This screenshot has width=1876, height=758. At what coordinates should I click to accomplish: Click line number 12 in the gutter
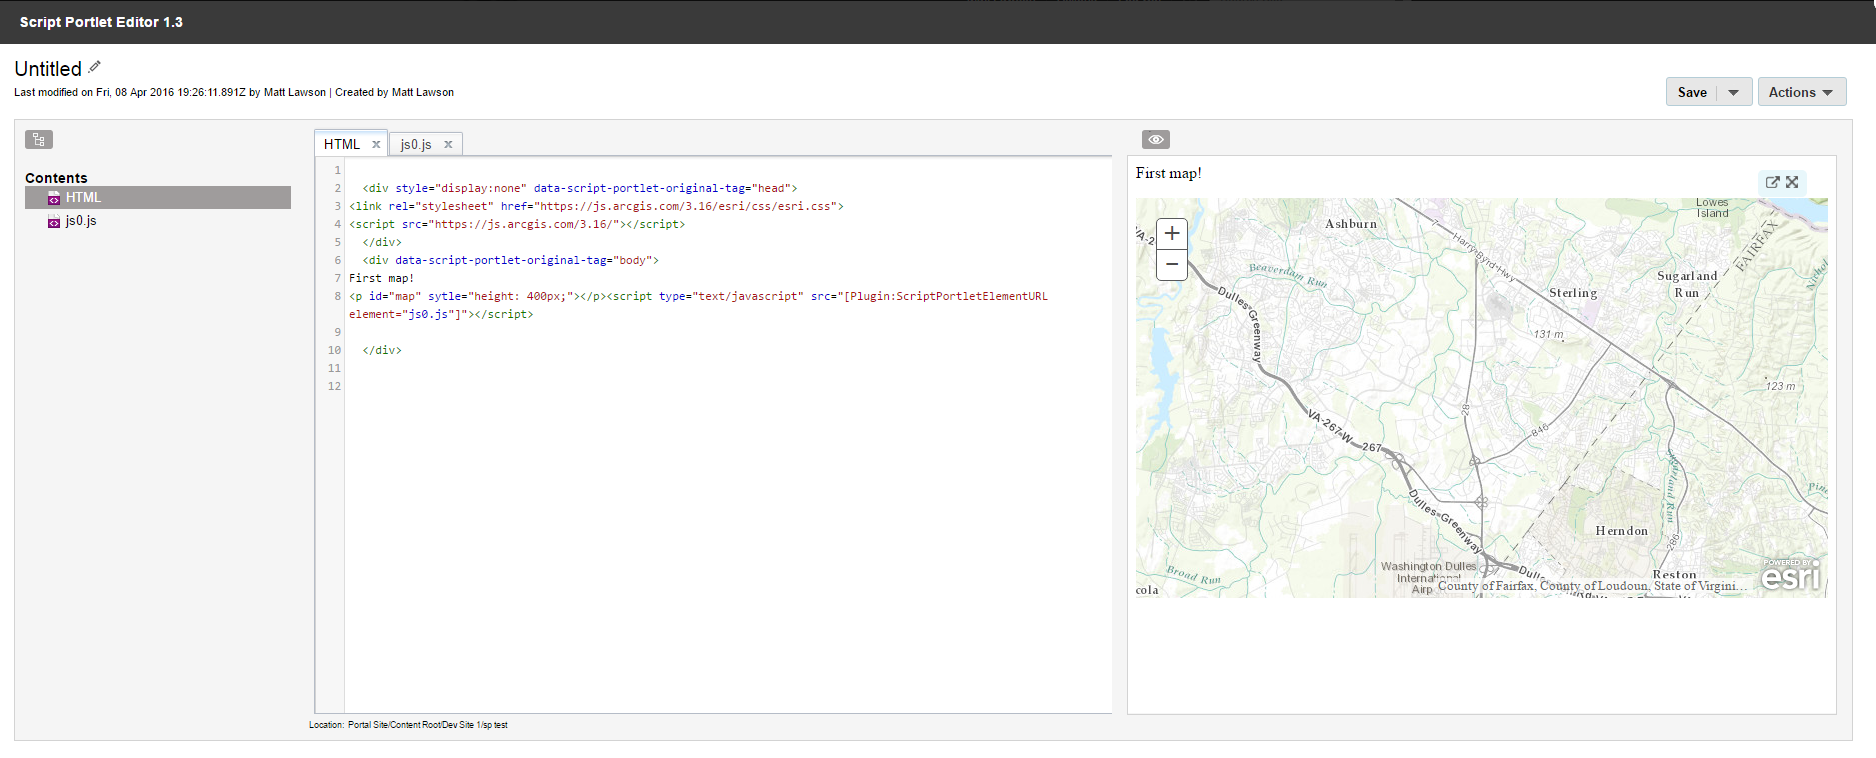(x=334, y=386)
